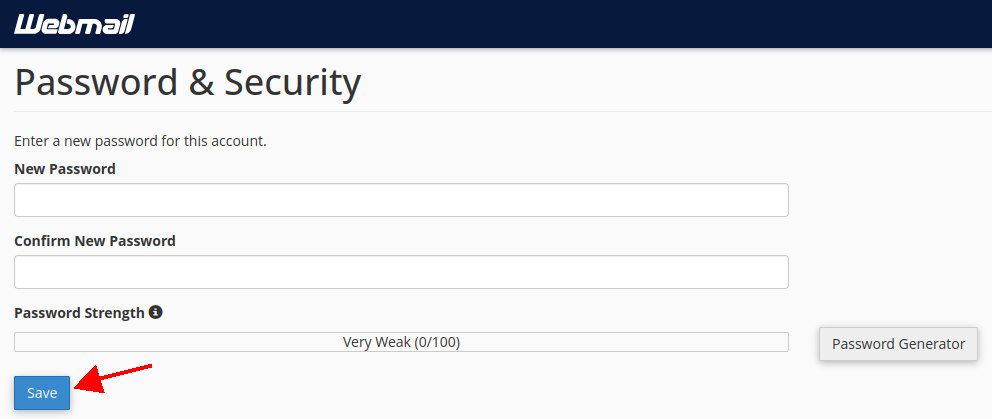Open the Password Generator
Screen dimensions: 992x419
click(898, 344)
